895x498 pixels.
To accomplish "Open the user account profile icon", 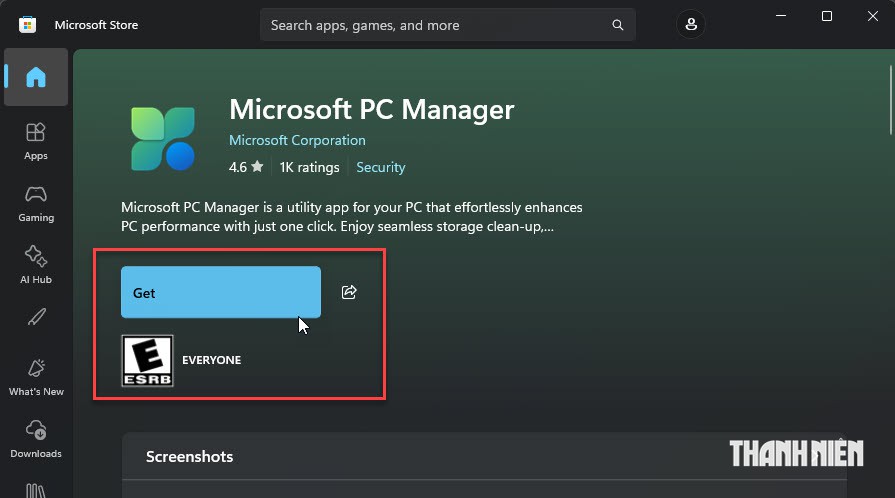I will click(x=691, y=25).
